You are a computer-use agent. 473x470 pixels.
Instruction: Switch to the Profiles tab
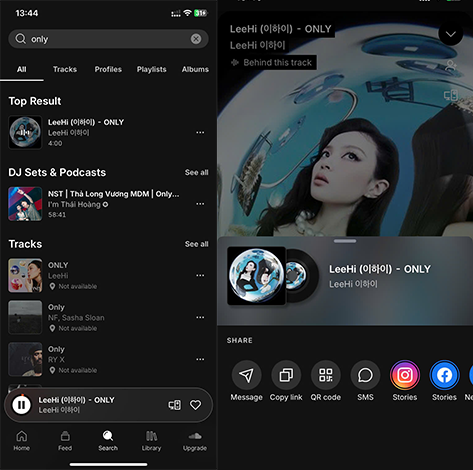[x=108, y=69]
